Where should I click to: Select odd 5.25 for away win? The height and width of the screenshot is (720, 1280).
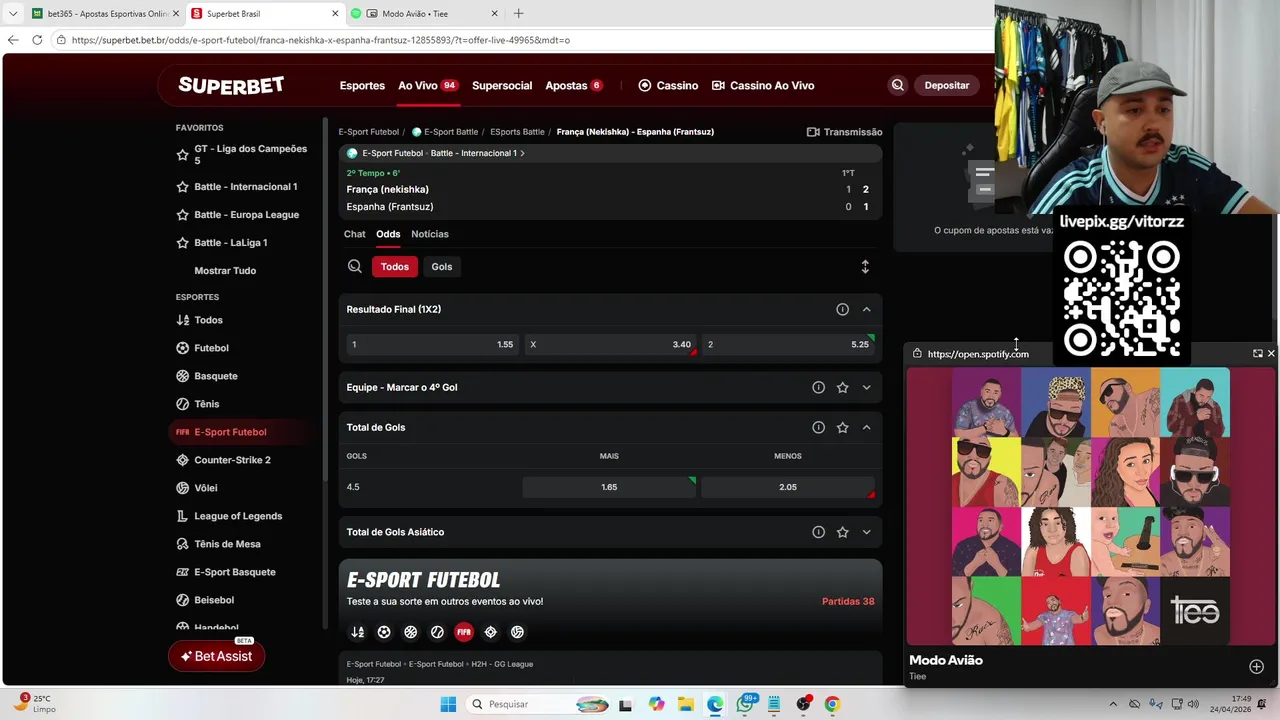(x=788, y=344)
